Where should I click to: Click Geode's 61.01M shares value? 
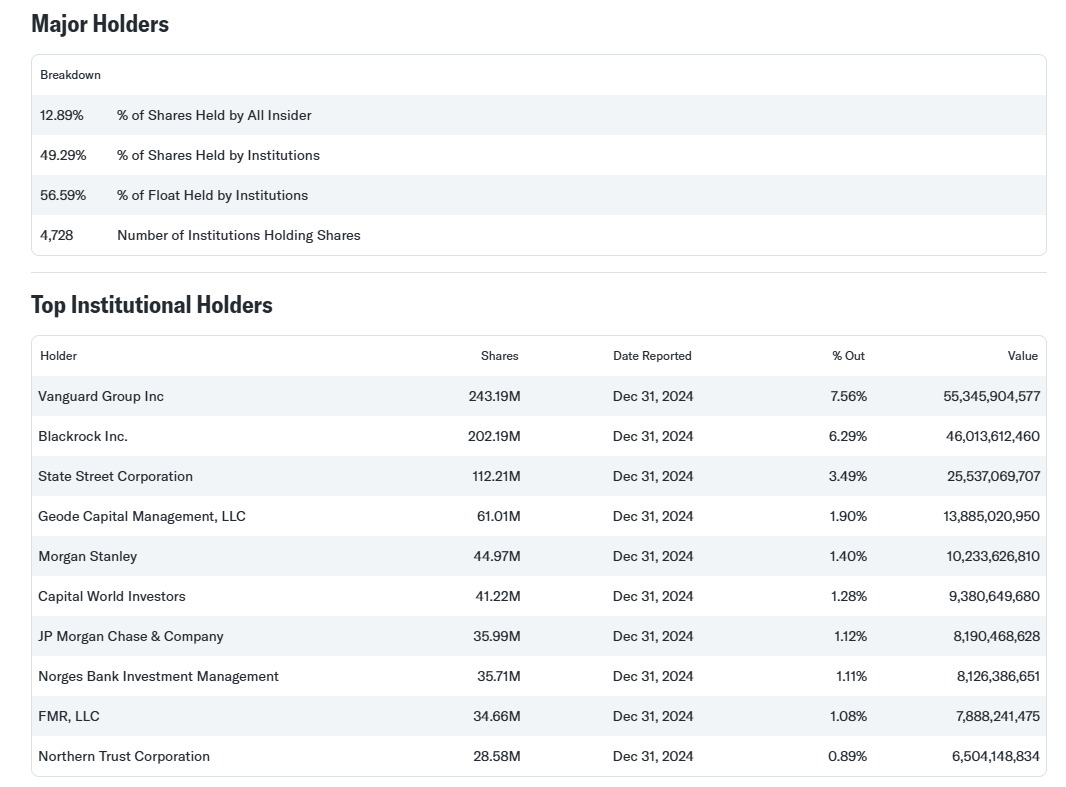[x=498, y=517]
